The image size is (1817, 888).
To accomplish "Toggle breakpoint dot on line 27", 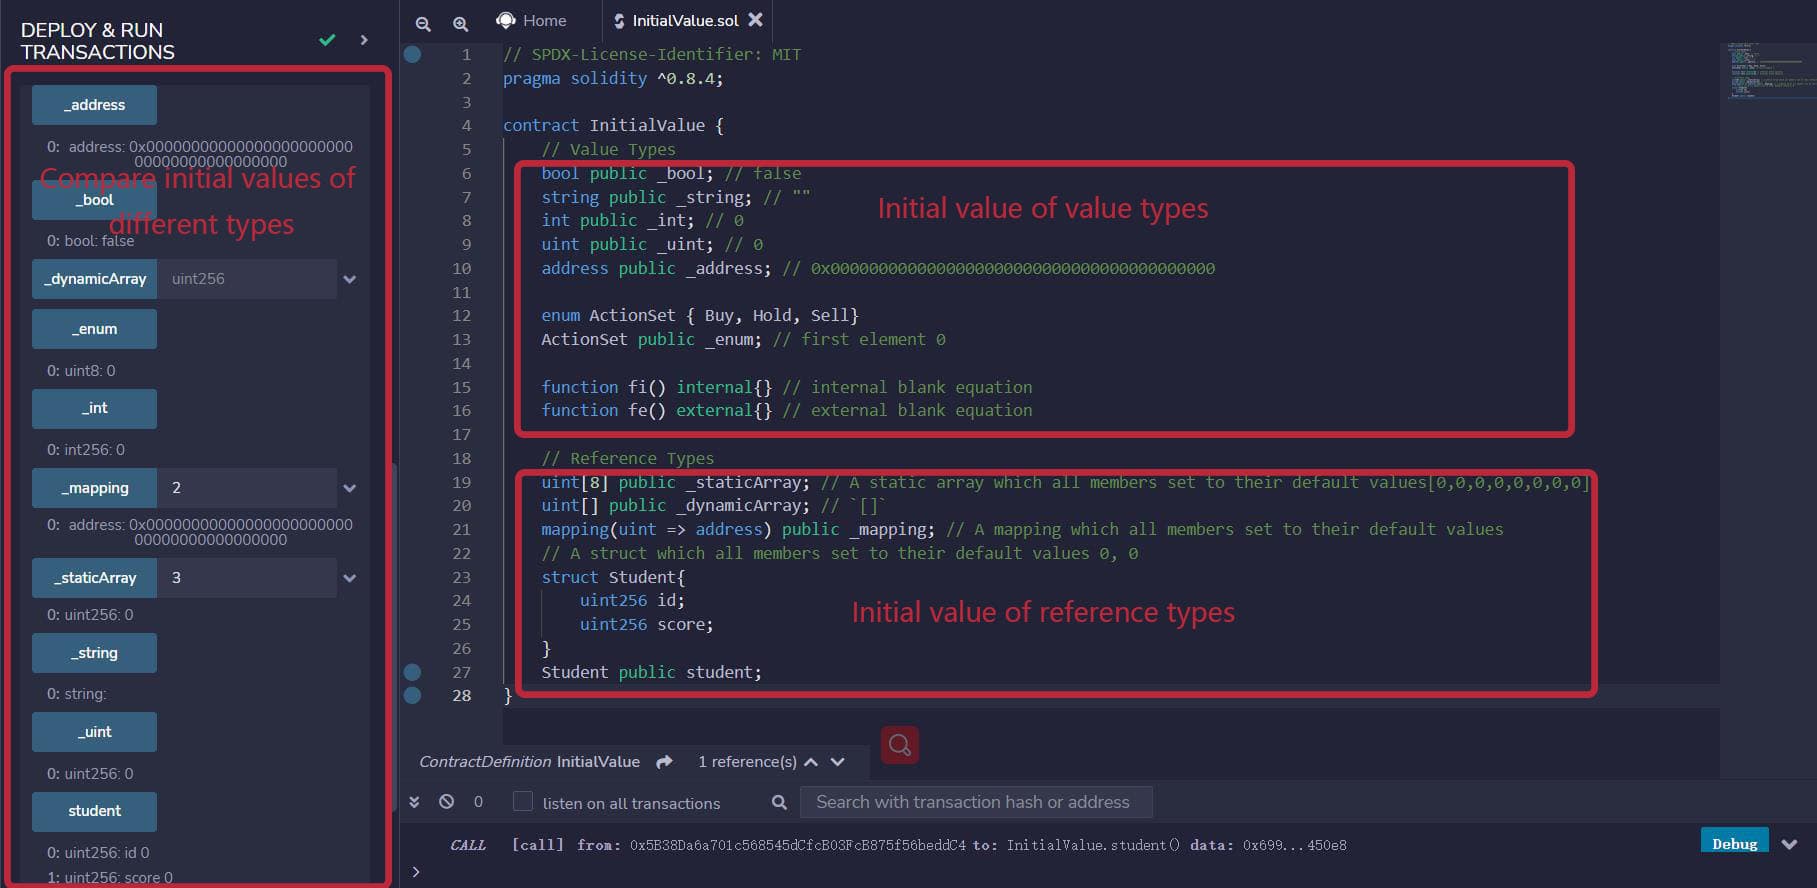I will click(412, 672).
